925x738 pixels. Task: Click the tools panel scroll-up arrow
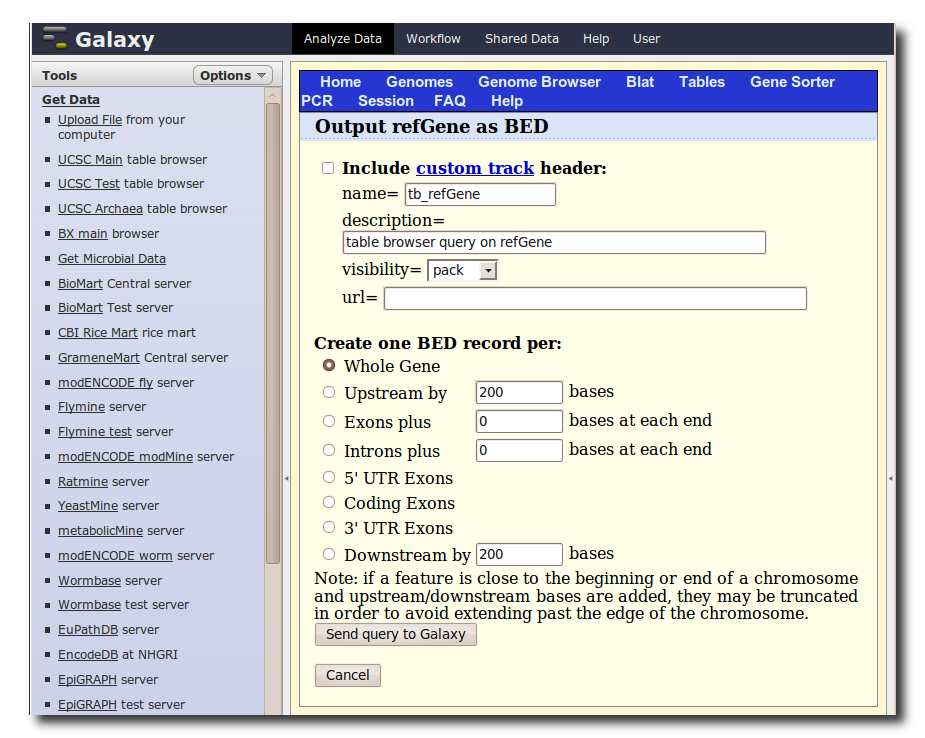coord(272,95)
